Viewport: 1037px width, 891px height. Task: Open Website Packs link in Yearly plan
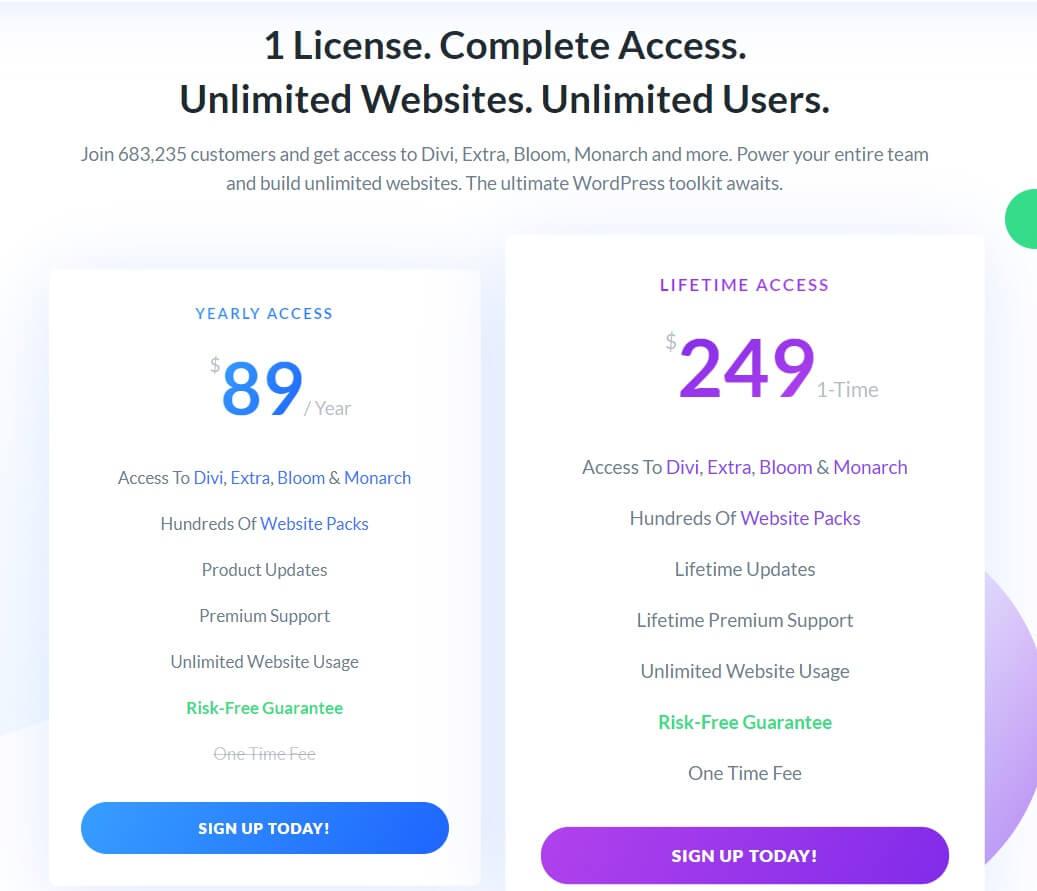(x=314, y=524)
